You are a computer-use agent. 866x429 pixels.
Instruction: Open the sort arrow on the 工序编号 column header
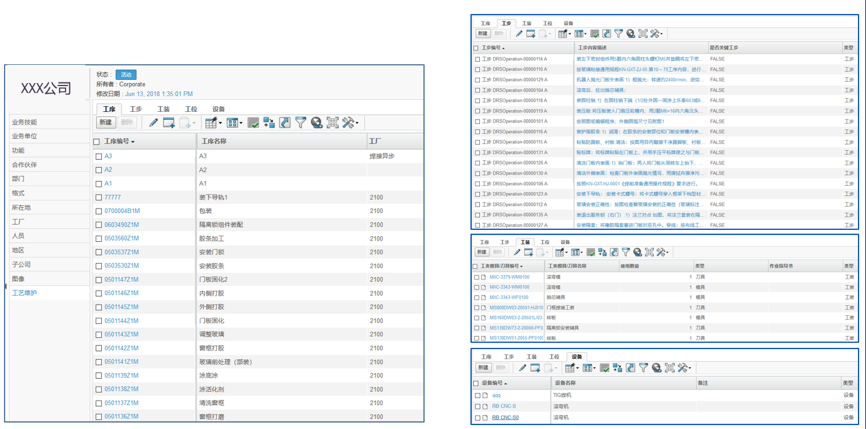(133, 142)
